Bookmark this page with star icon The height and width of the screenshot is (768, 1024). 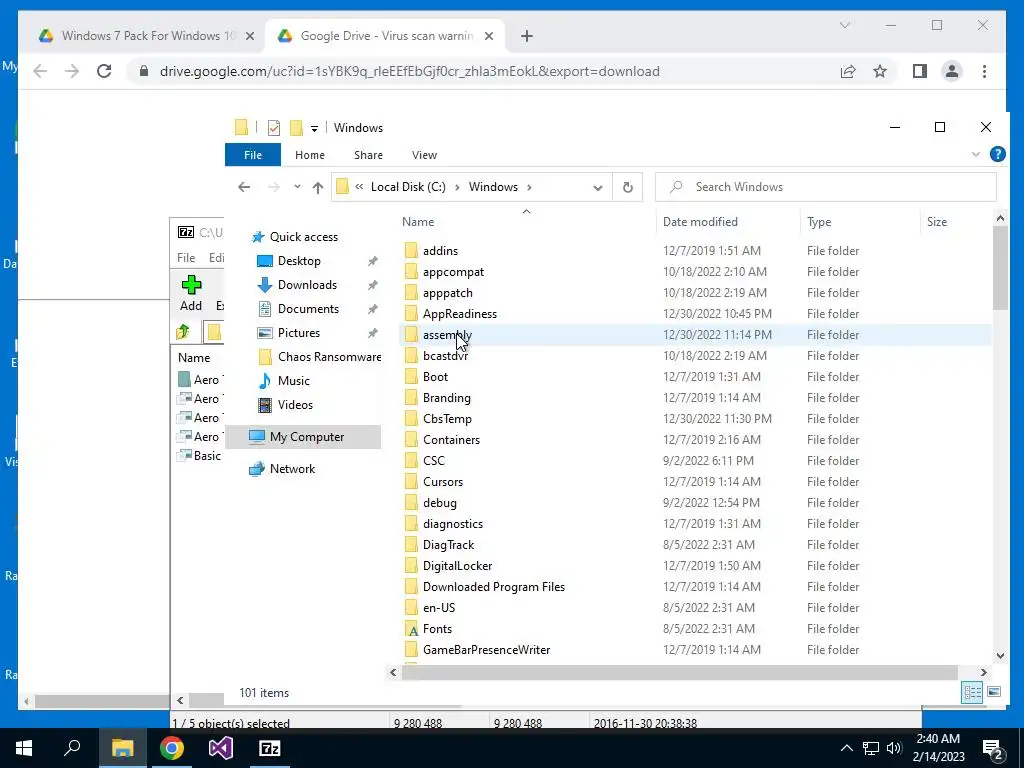click(x=880, y=71)
